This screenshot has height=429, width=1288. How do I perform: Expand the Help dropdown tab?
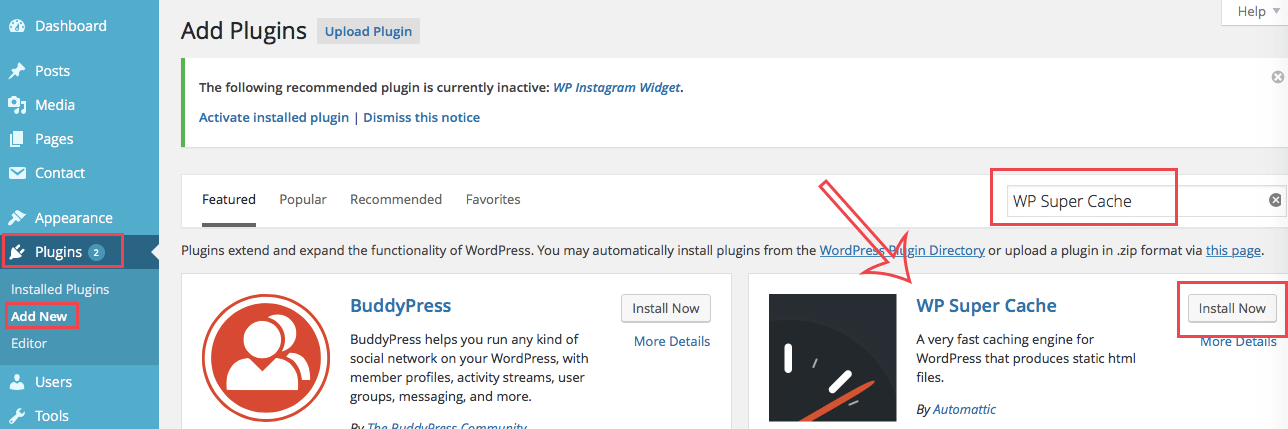coord(1258,12)
